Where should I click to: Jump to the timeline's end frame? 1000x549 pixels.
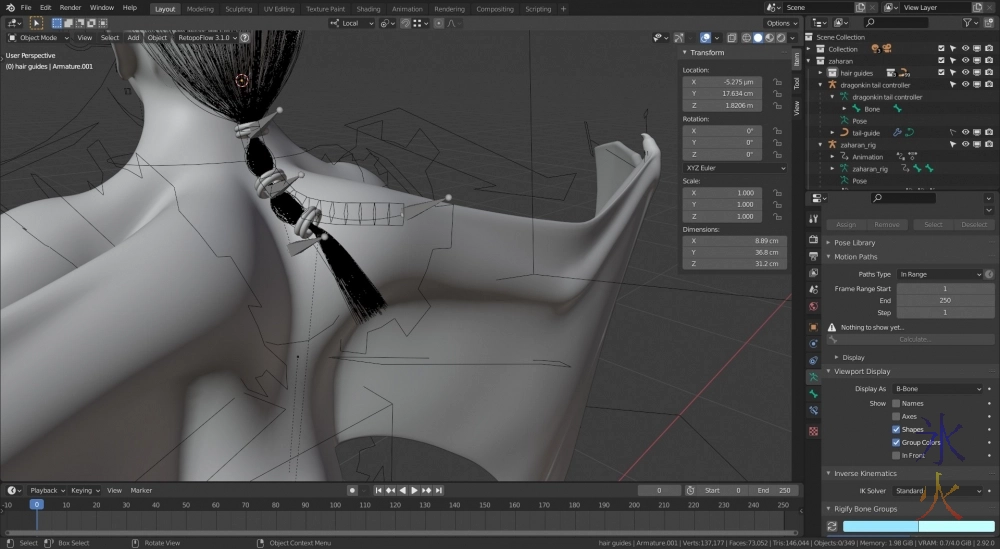(x=438, y=490)
